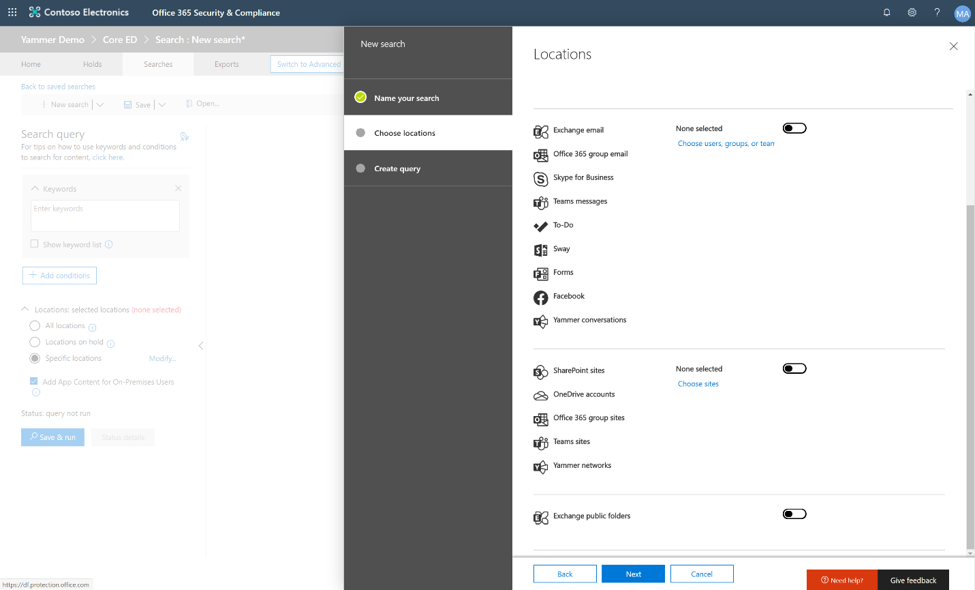The image size is (975, 590).
Task: Select the Exchange email icon
Action: 540,128
